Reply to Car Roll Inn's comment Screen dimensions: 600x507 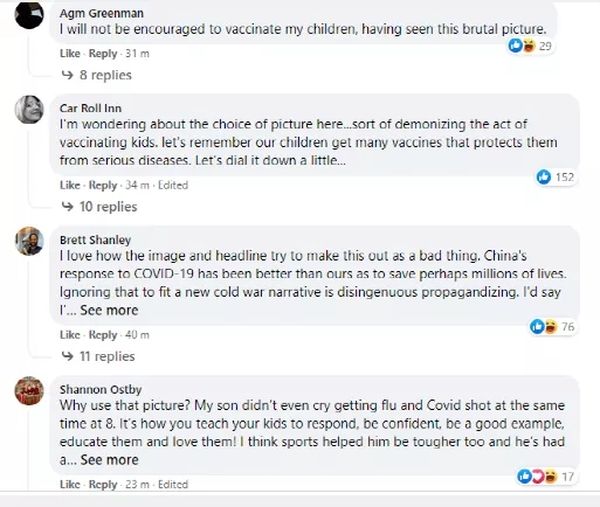coord(103,185)
